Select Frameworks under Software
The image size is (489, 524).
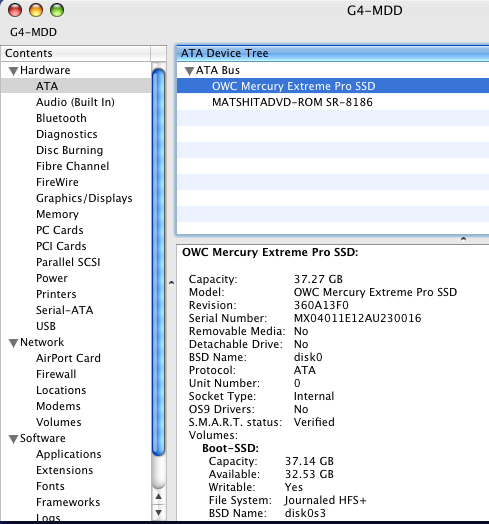[68, 502]
